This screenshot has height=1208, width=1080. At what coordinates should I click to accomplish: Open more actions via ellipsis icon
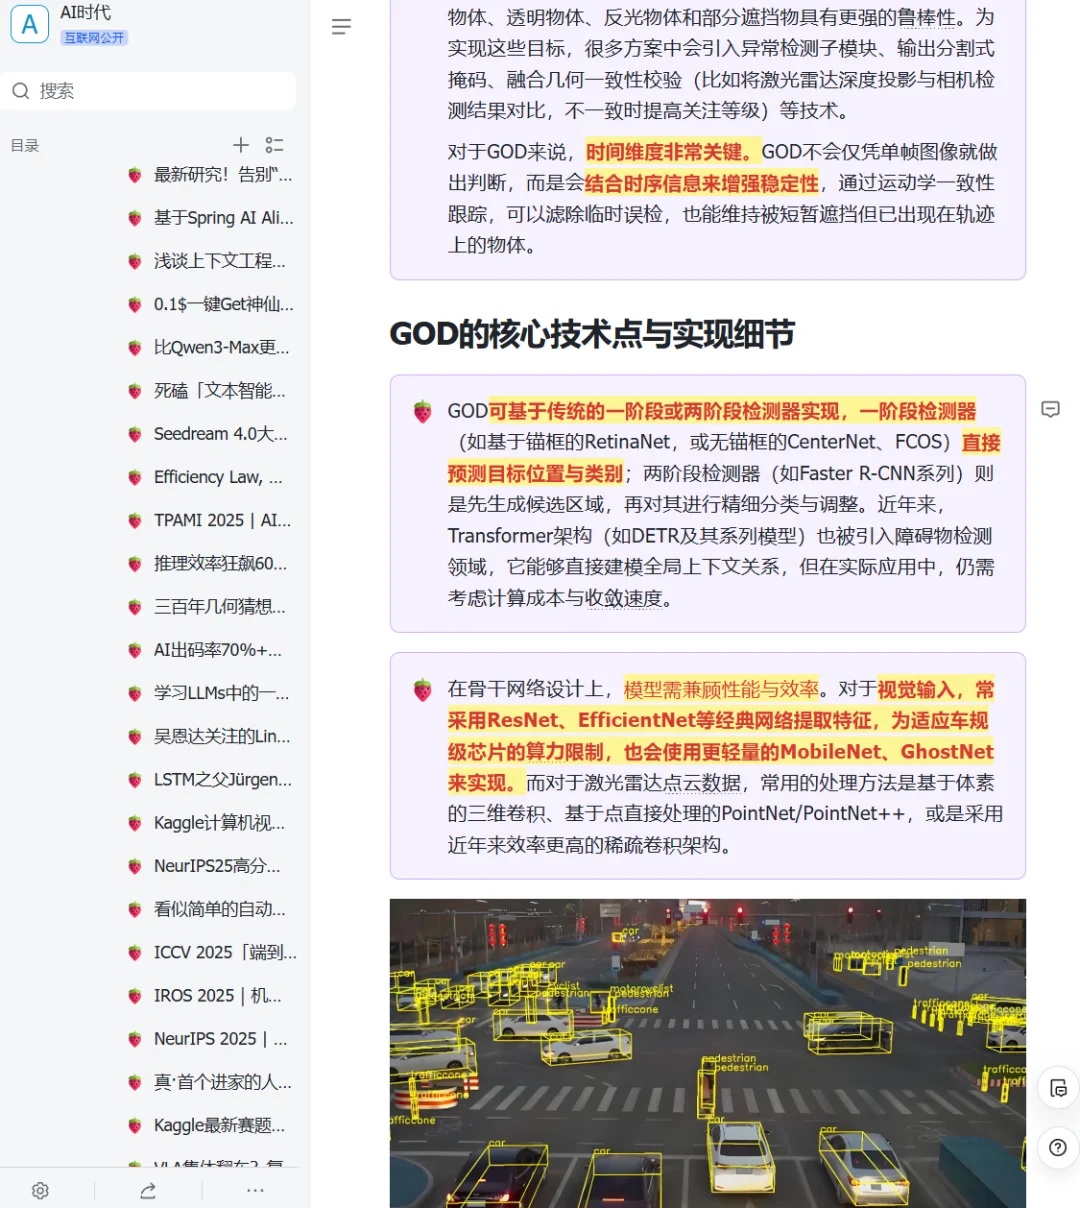[255, 1190]
